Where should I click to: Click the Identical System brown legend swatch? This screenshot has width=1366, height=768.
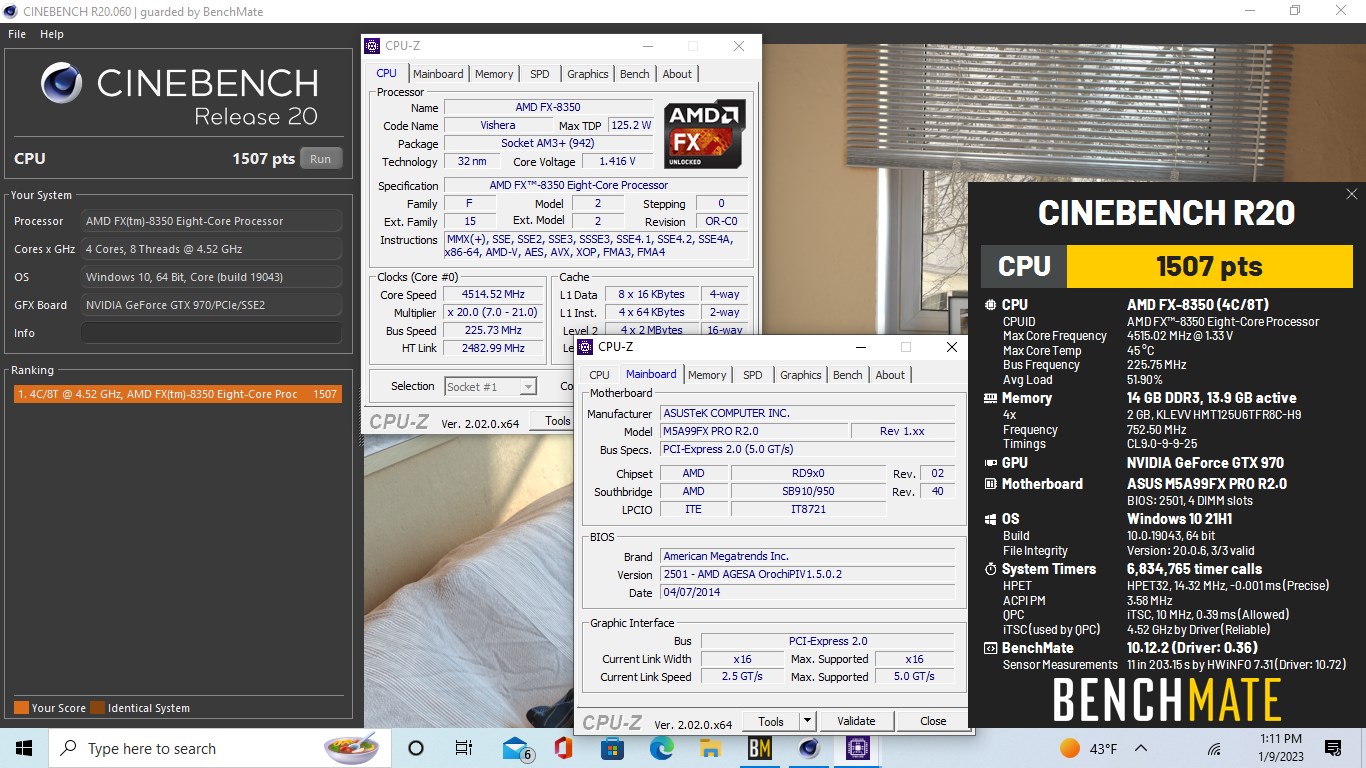[97, 708]
